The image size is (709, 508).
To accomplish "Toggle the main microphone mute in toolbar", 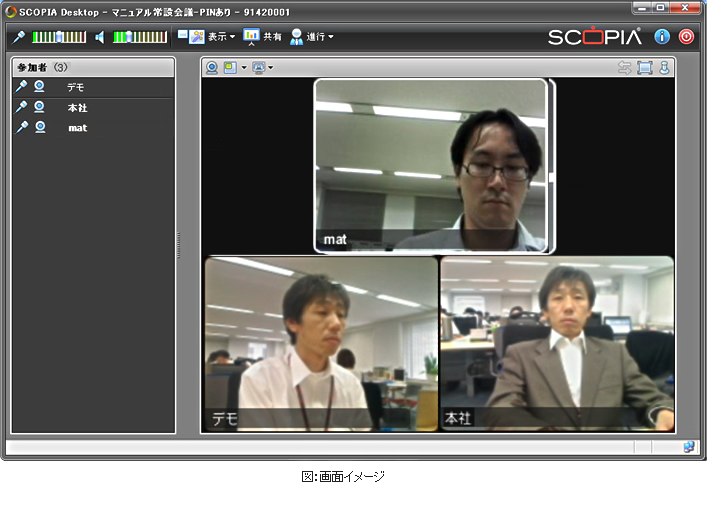I will pyautogui.click(x=19, y=37).
